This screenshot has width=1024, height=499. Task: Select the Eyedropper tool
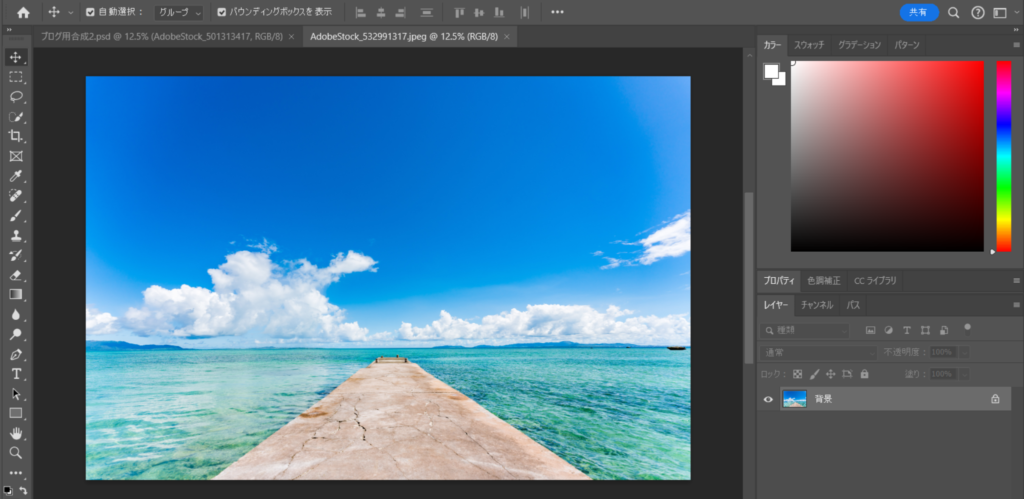pyautogui.click(x=16, y=176)
